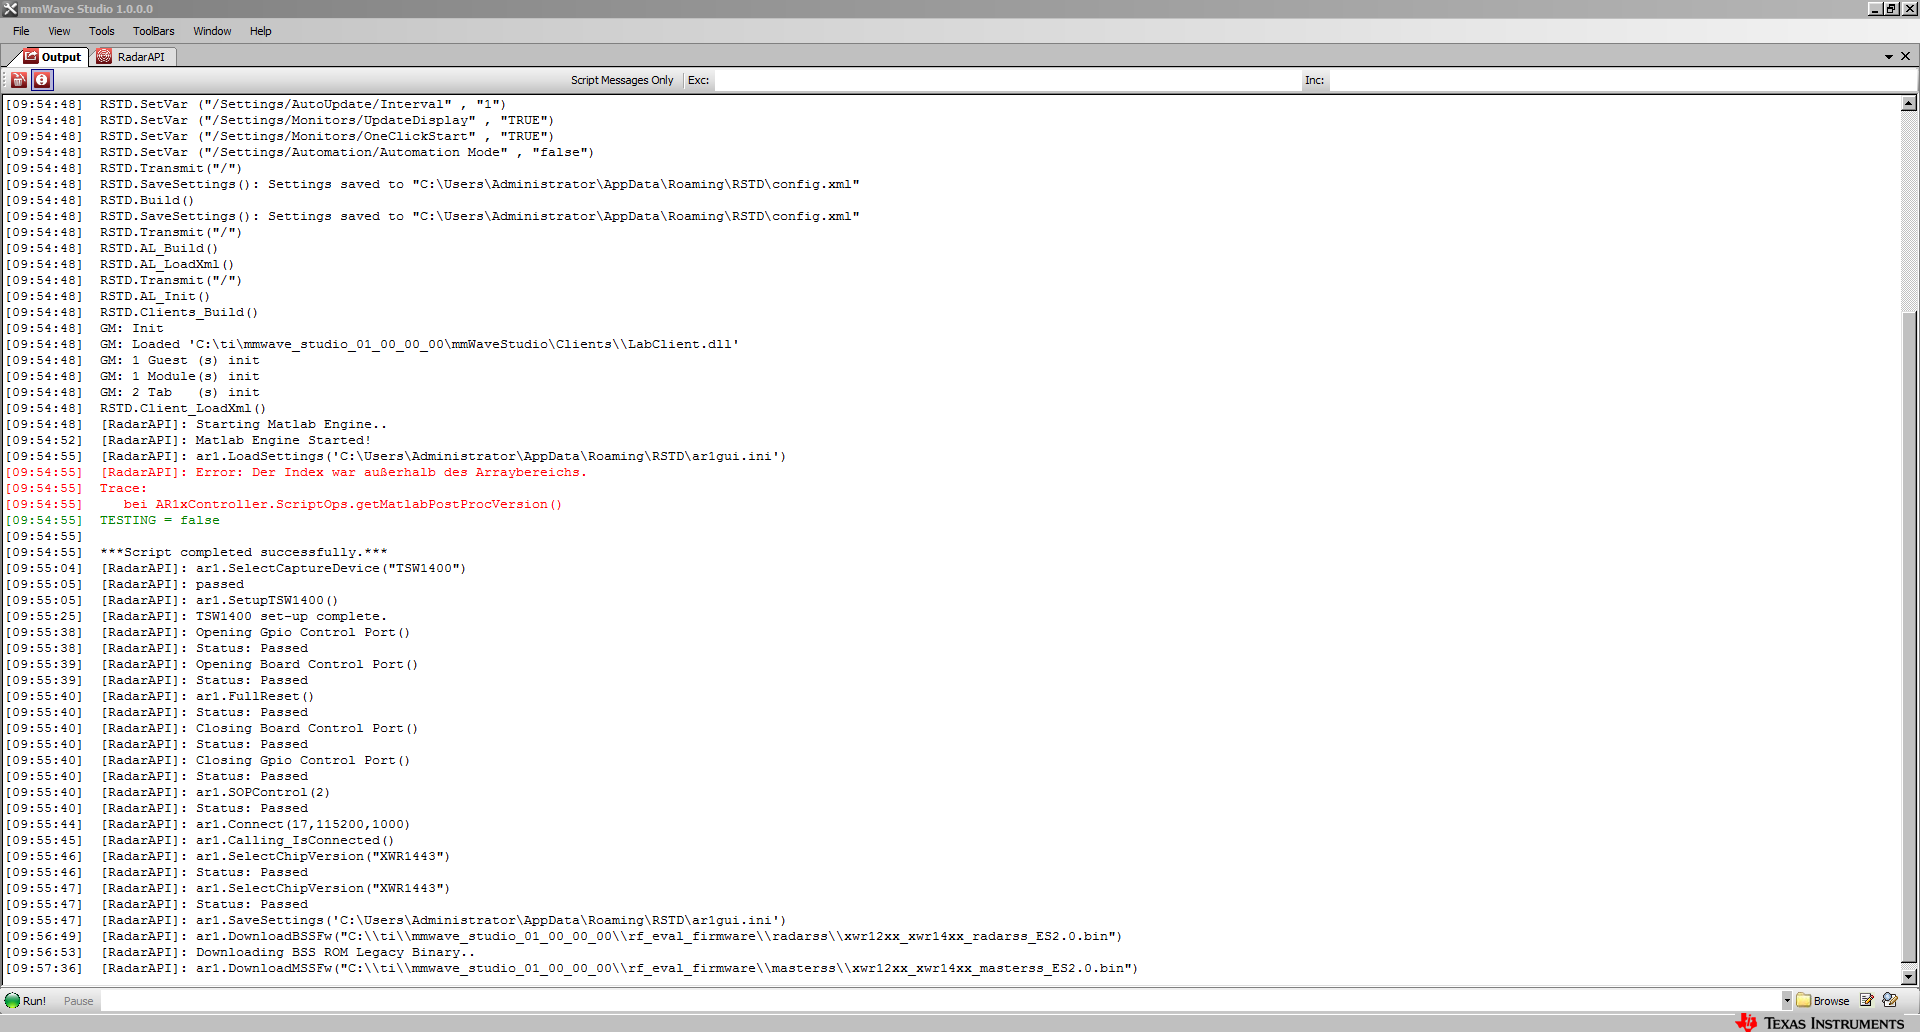Screen dimensions: 1920x1032
Task: Select the ar1.SelectCaptureDevice("TSW1400") line
Action: (x=236, y=568)
